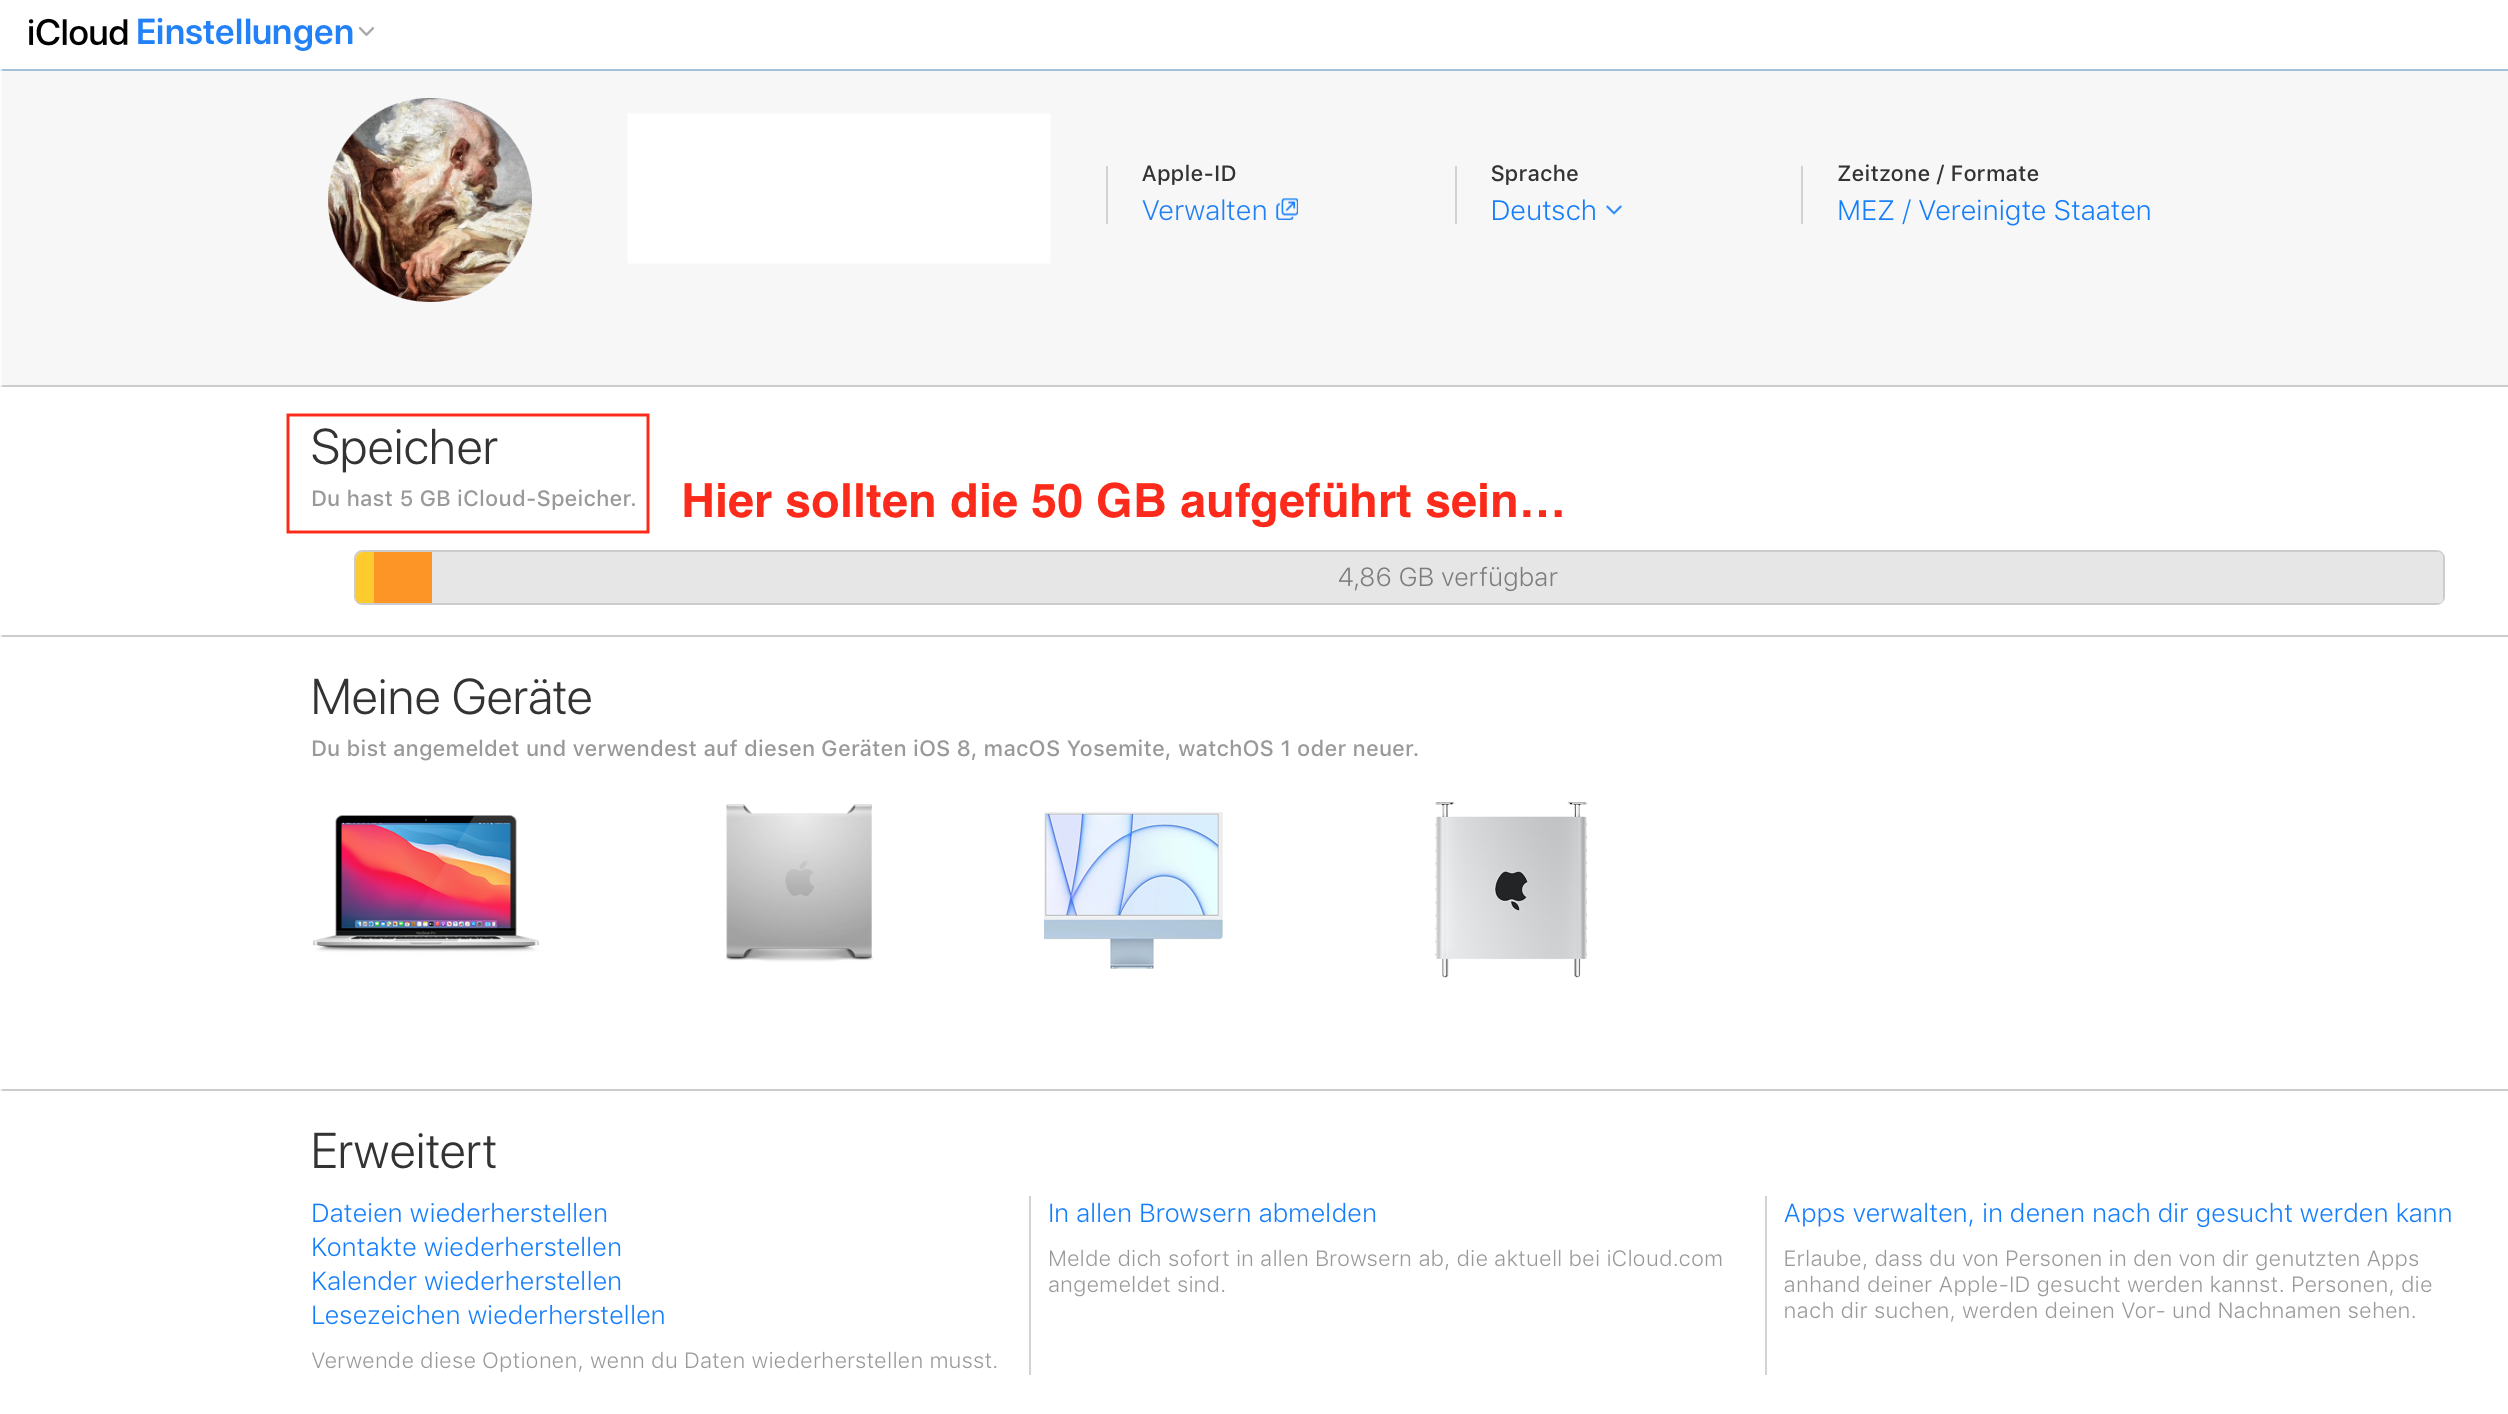Open MEZ / Vereinigte Staaten time zone settings
Viewport: 2508px width, 1414px height.
pos(1993,211)
